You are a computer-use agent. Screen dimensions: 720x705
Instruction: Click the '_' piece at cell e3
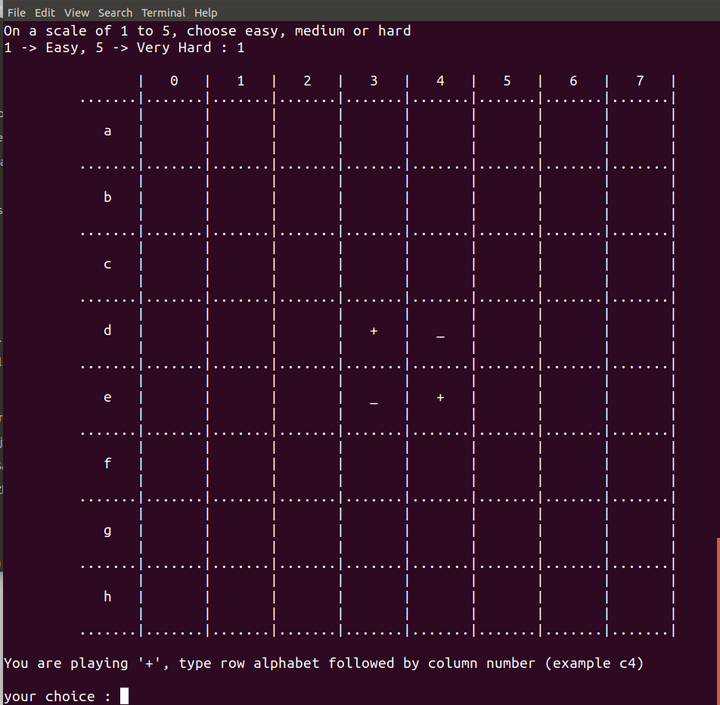tap(374, 400)
